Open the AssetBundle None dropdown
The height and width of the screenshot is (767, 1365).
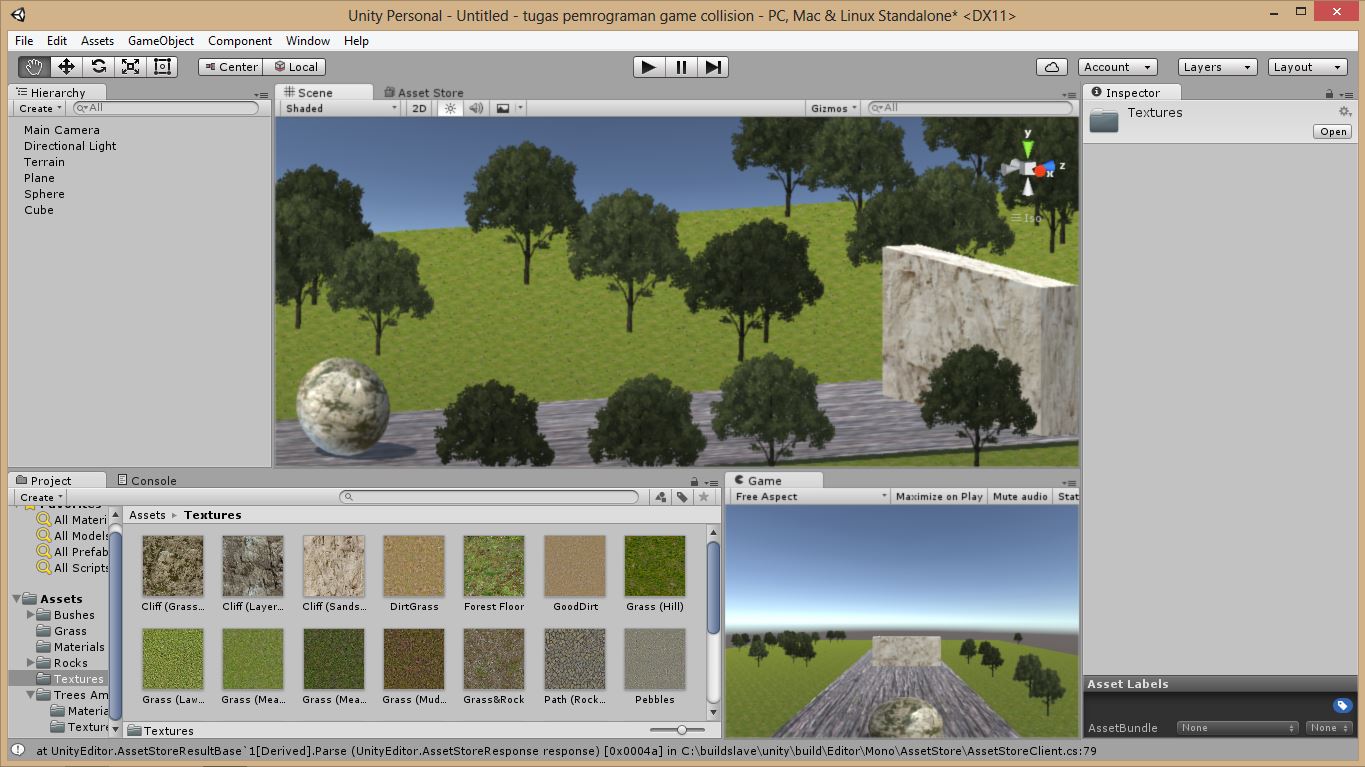pyautogui.click(x=1237, y=728)
